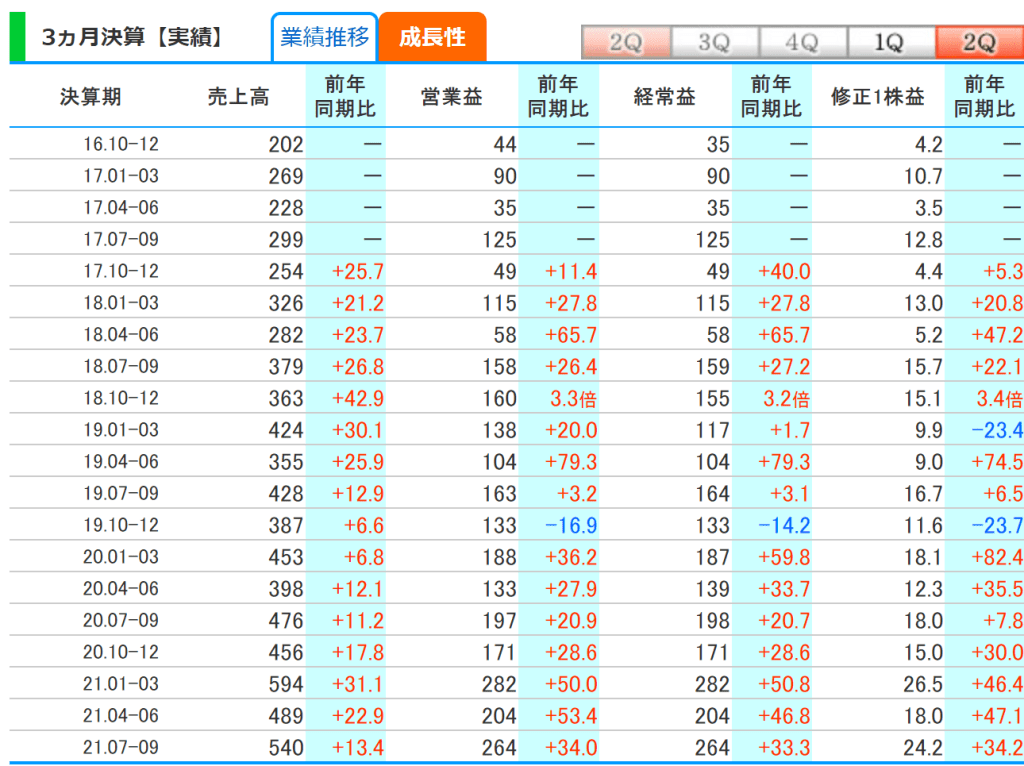
Task: Click the 売上高 column header
Action: coord(238,97)
